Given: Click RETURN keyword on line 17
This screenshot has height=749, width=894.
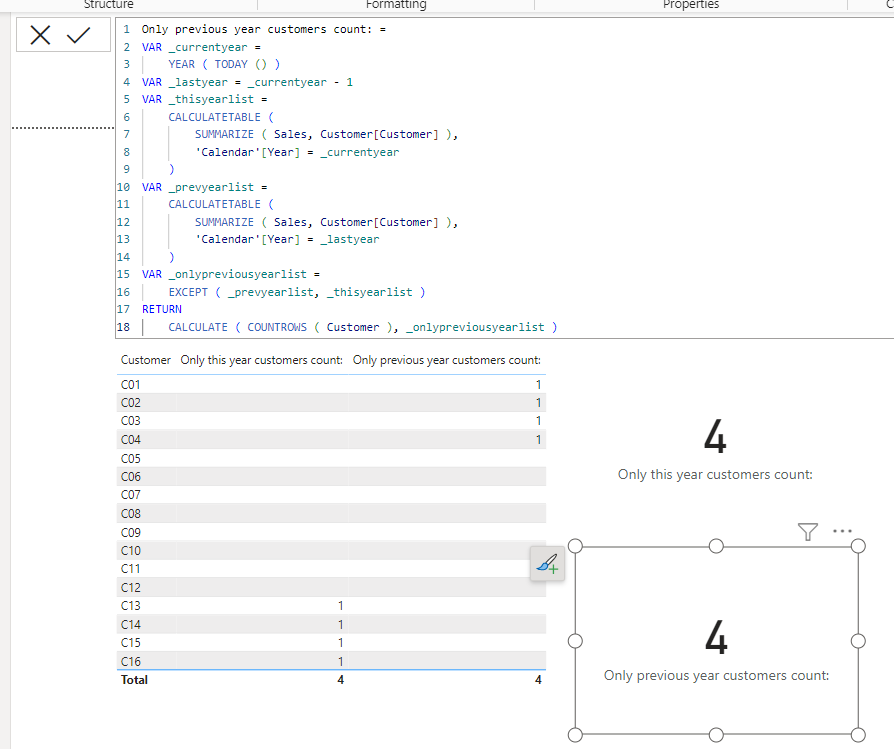Looking at the screenshot, I should click(x=162, y=309).
